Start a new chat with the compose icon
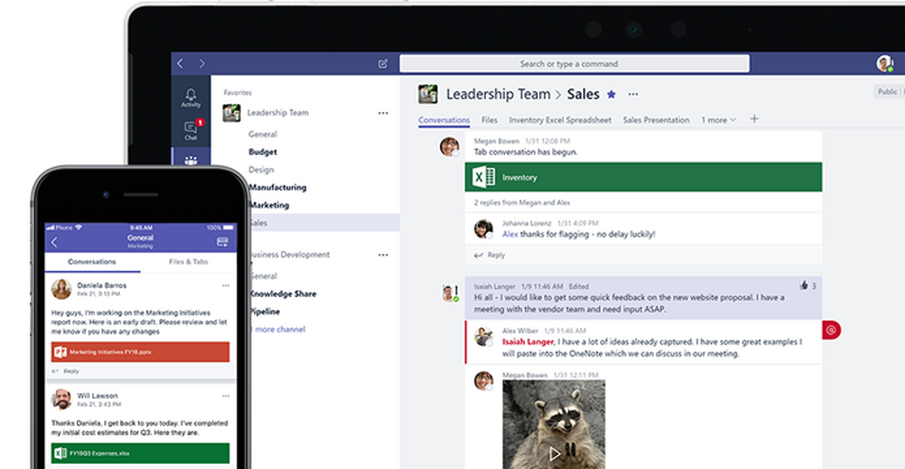The image size is (905, 469). point(383,63)
